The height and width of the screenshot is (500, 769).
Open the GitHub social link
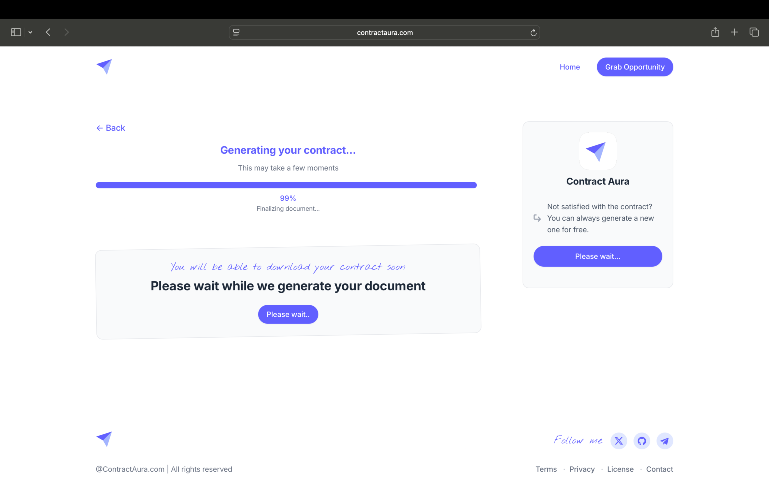641,441
